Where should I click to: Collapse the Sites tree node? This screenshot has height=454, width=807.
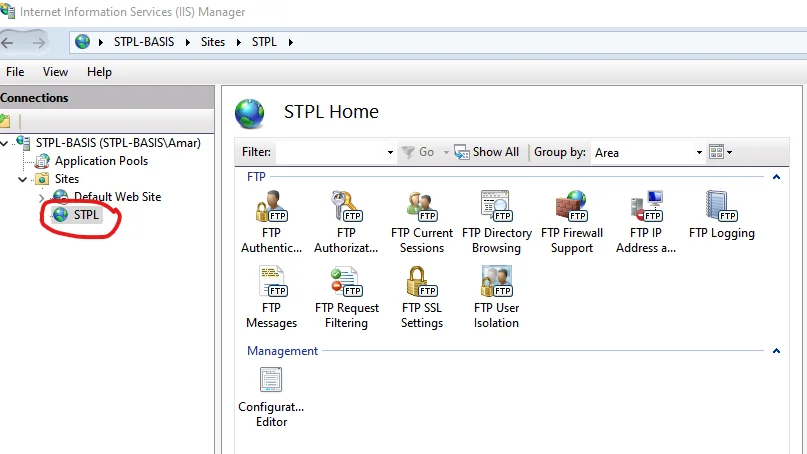(x=22, y=179)
